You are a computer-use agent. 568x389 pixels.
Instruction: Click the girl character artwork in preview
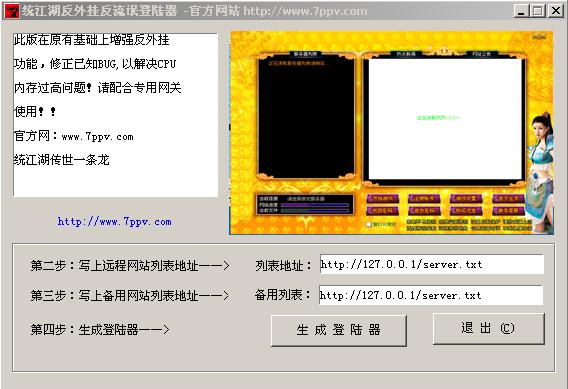point(540,172)
